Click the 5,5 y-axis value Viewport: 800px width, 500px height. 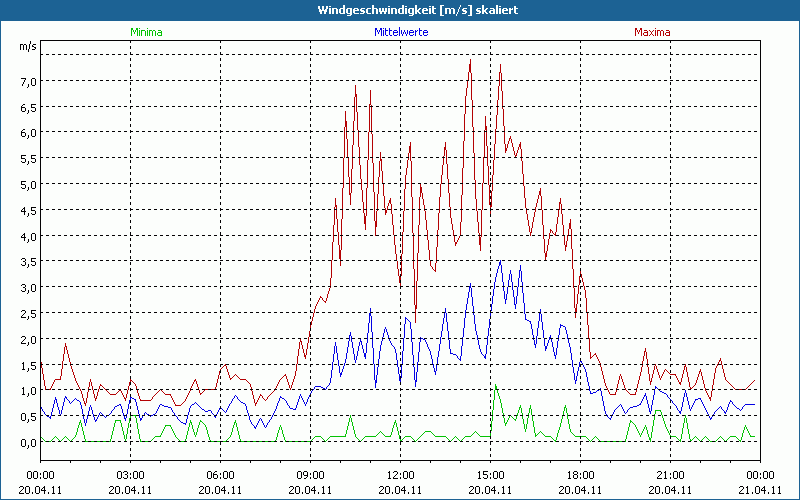pyautogui.click(x=29, y=159)
